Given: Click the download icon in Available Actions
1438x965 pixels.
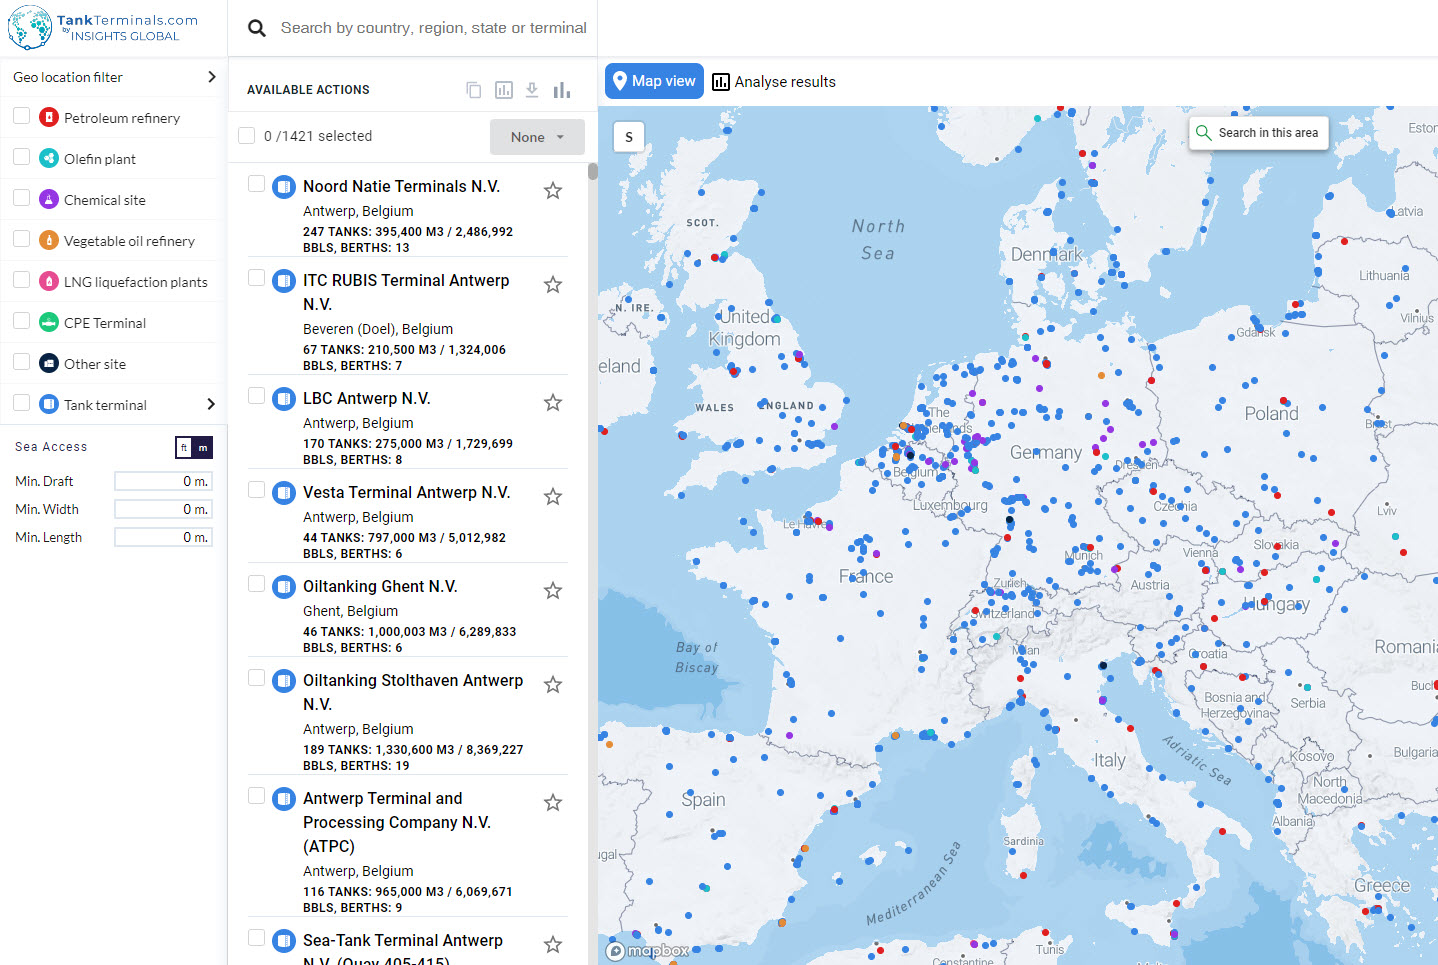Looking at the screenshot, I should coord(532,90).
